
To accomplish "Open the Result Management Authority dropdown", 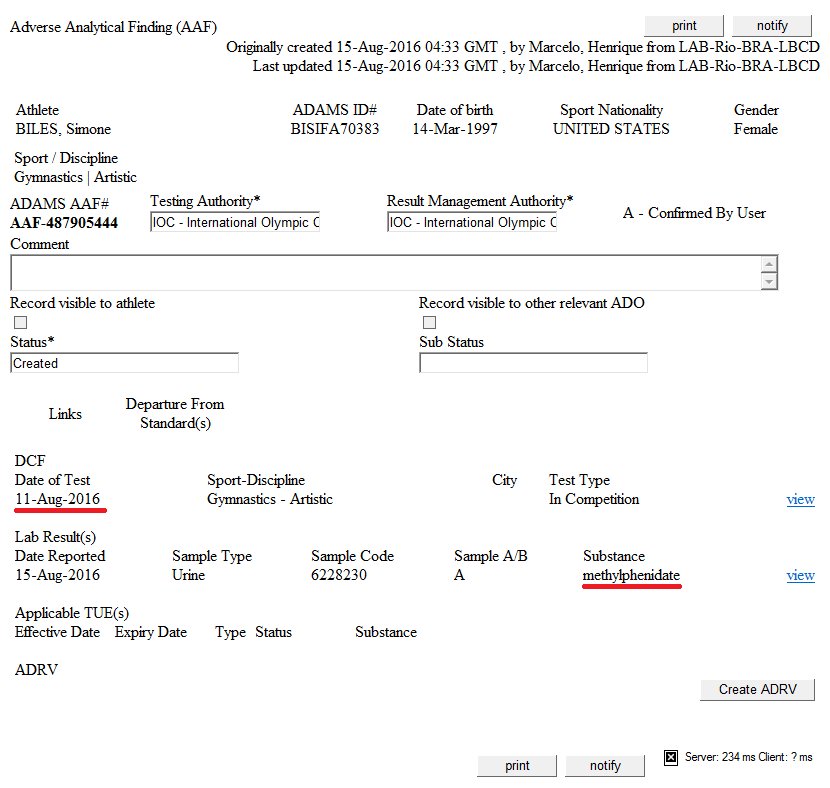I will pyautogui.click(x=472, y=222).
